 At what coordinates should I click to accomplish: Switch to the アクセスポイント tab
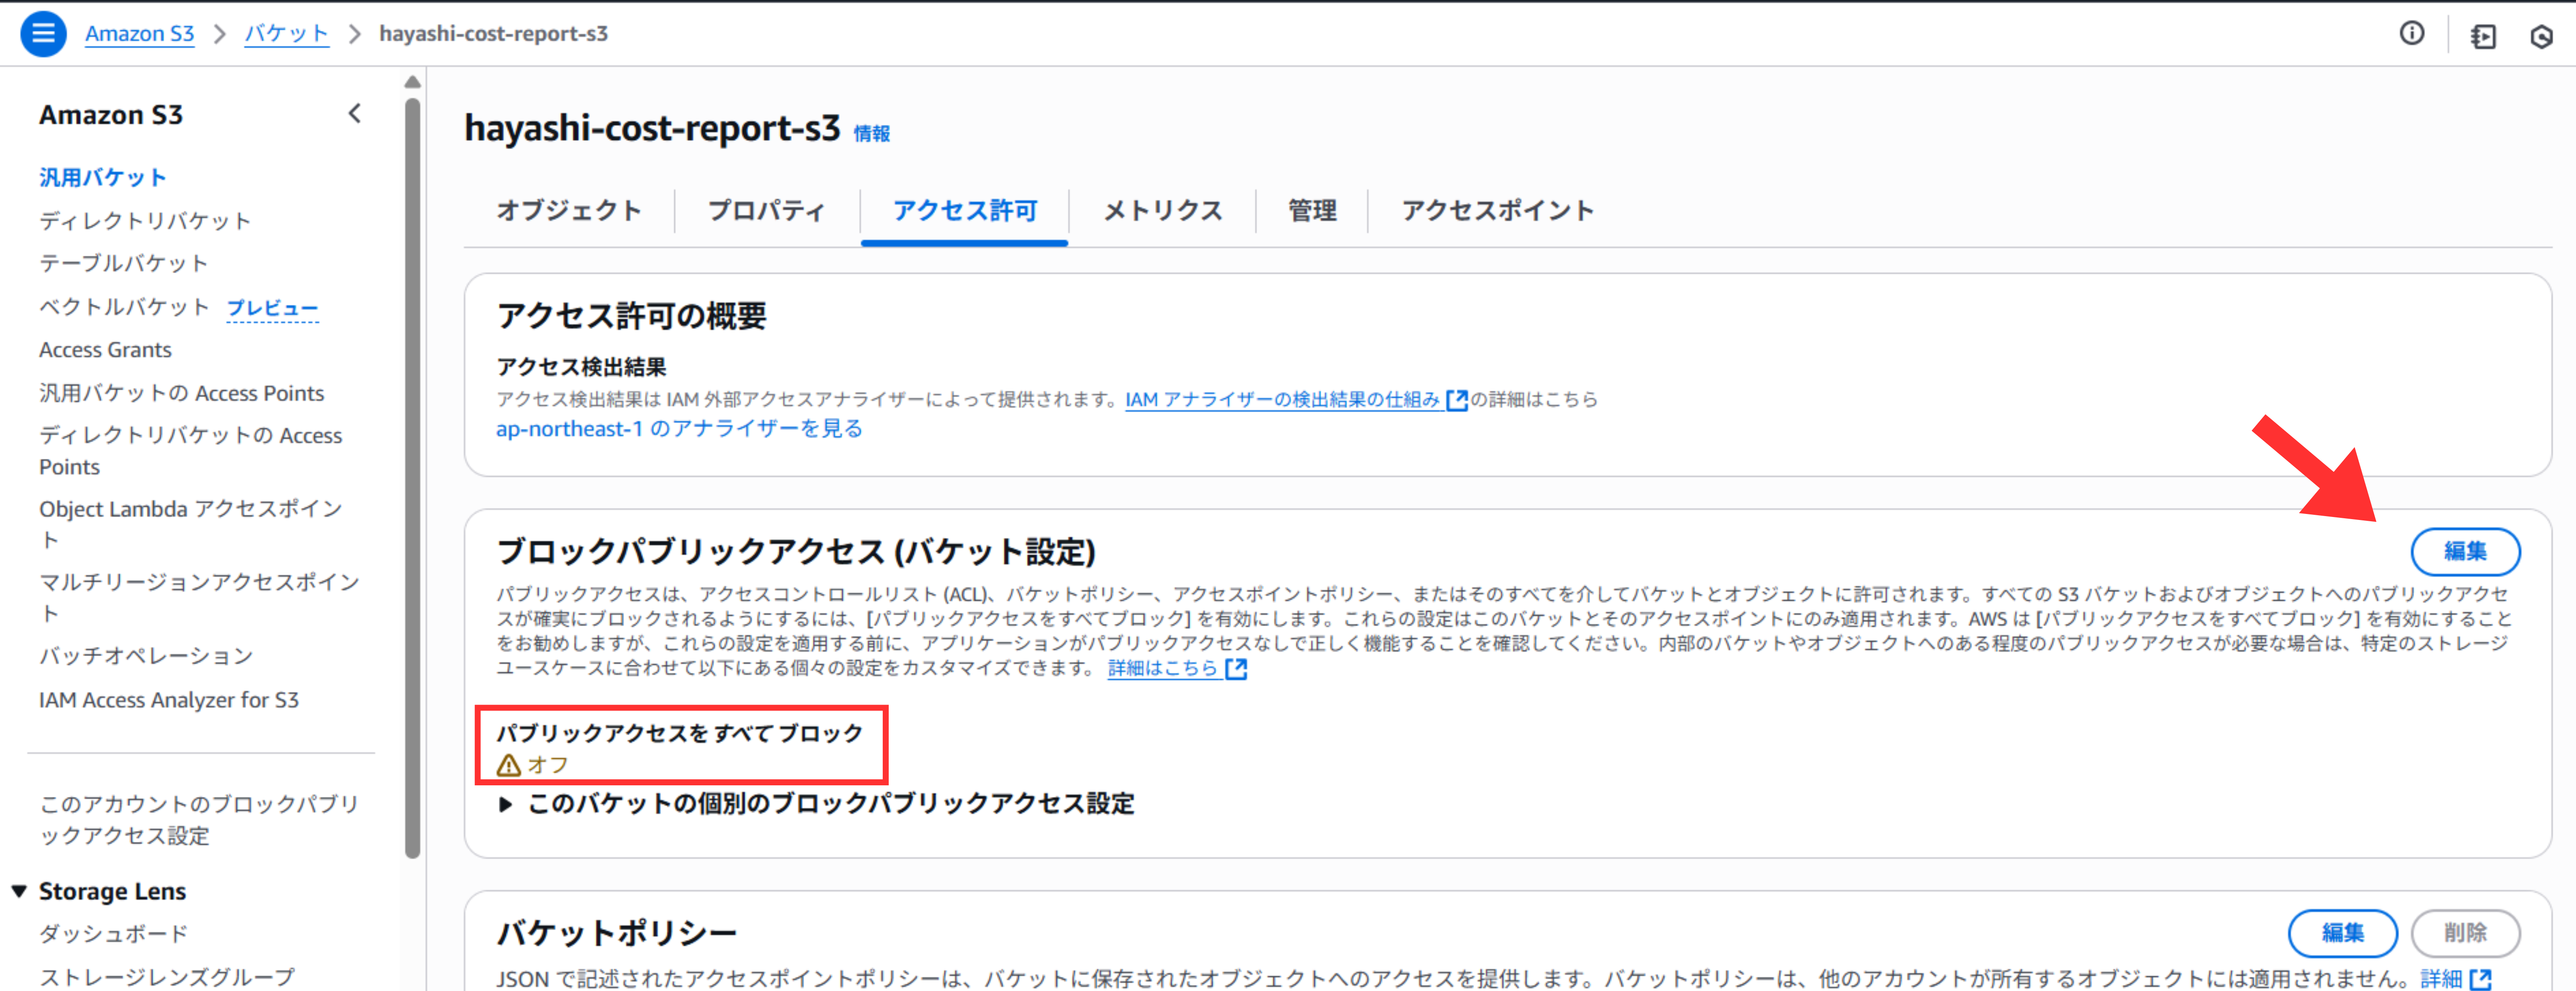point(1497,211)
